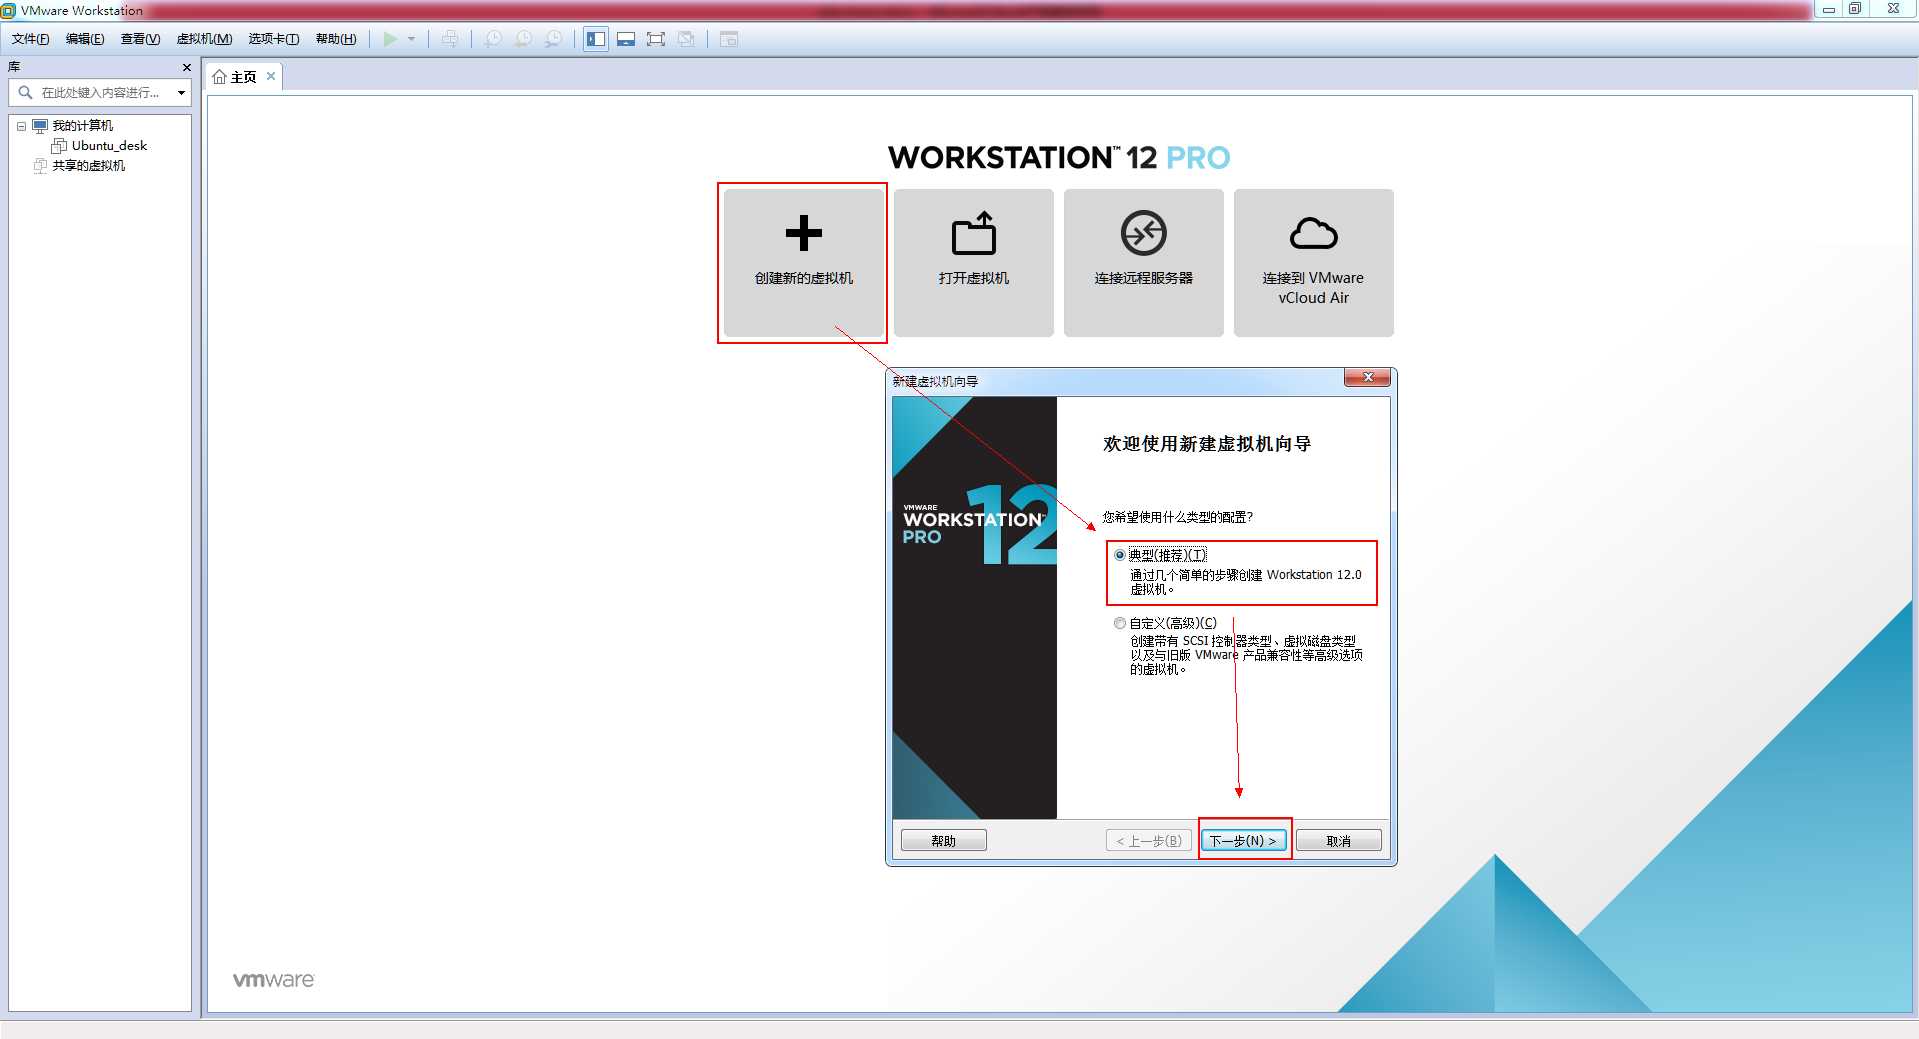Click the library search magnifier icon

pos(25,92)
